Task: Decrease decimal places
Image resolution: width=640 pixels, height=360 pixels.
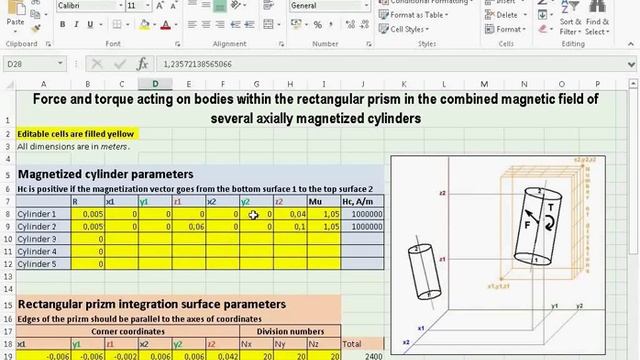Action: coord(364,24)
